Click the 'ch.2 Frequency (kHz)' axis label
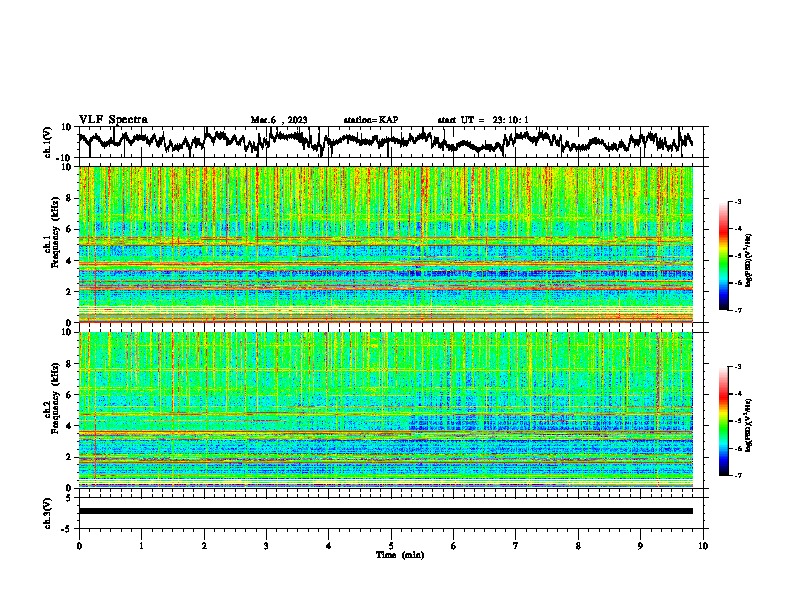This screenshot has width=792, height=612. [51, 398]
